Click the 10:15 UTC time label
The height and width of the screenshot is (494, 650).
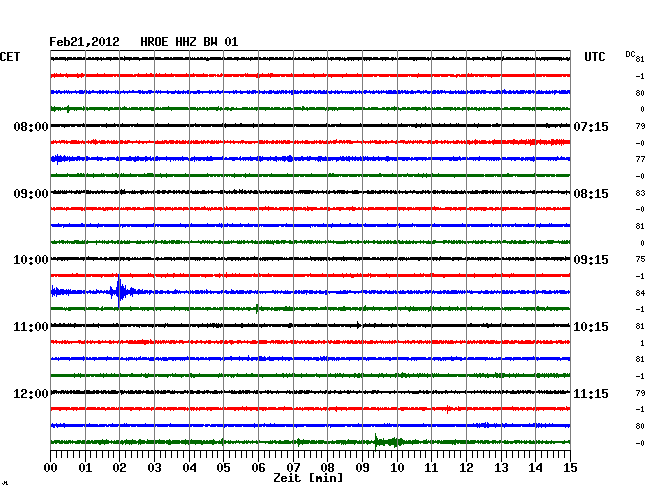pyautogui.click(x=591, y=327)
